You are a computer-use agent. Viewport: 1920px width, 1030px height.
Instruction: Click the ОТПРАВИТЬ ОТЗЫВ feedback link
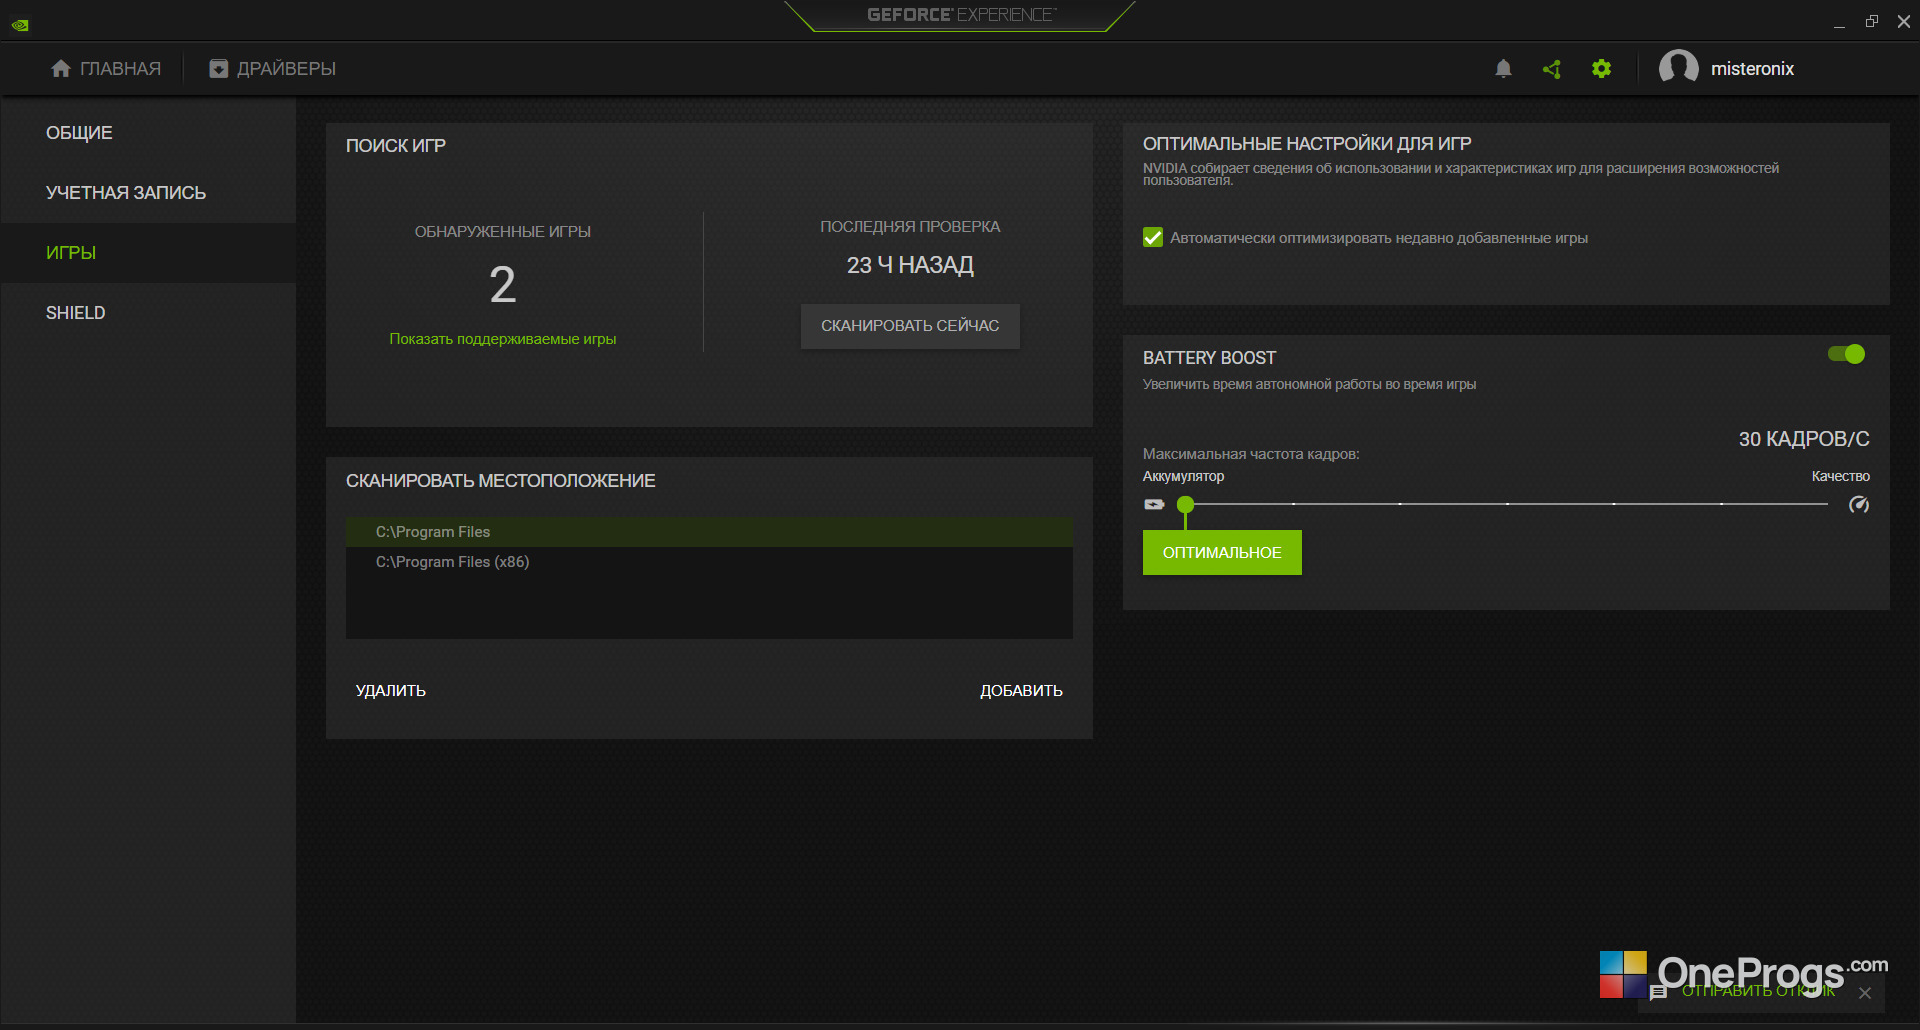point(1759,991)
